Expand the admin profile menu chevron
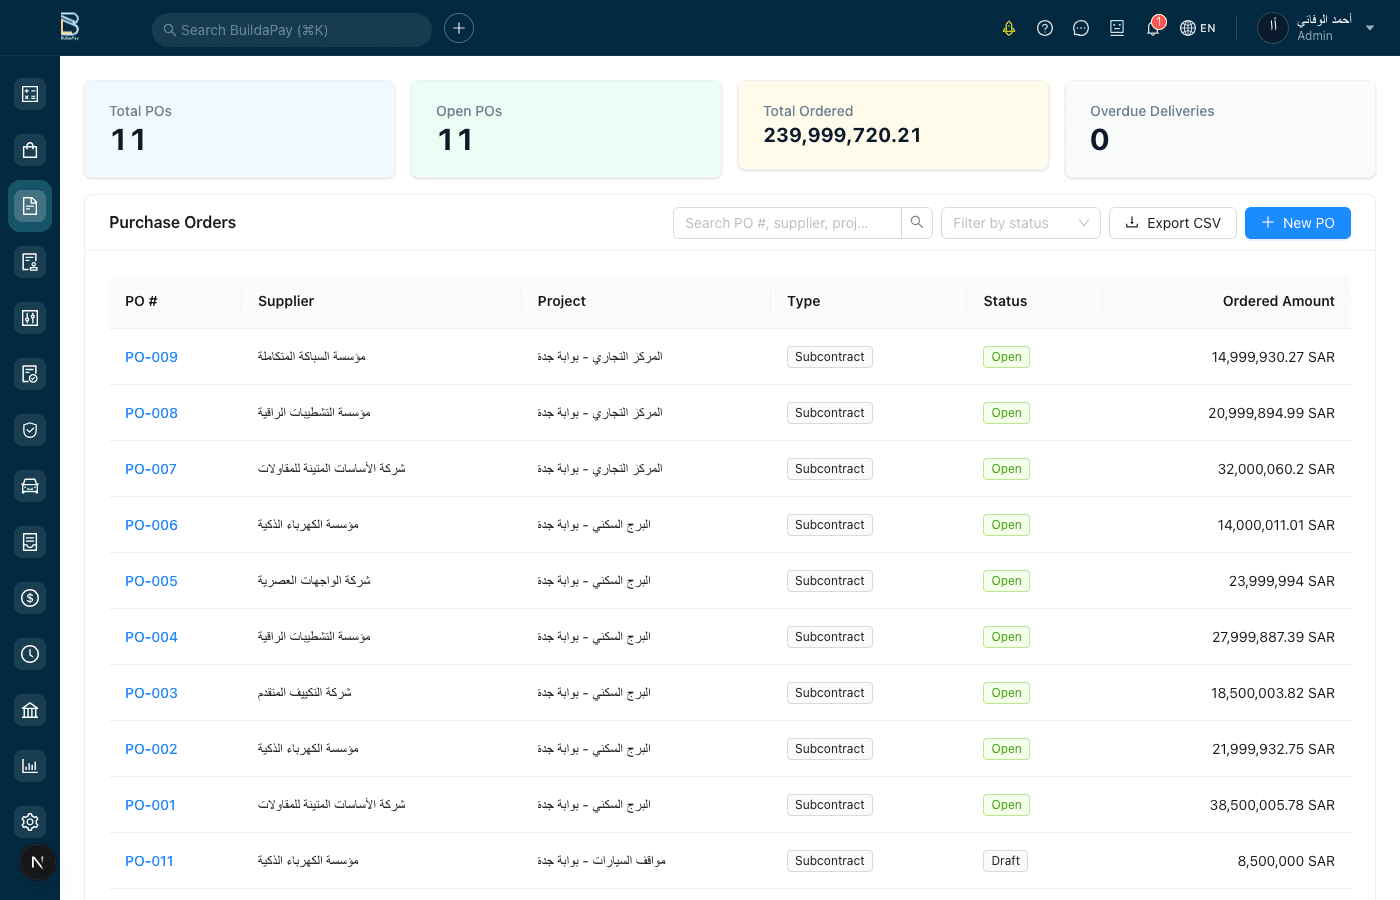This screenshot has width=1400, height=900. (1370, 28)
